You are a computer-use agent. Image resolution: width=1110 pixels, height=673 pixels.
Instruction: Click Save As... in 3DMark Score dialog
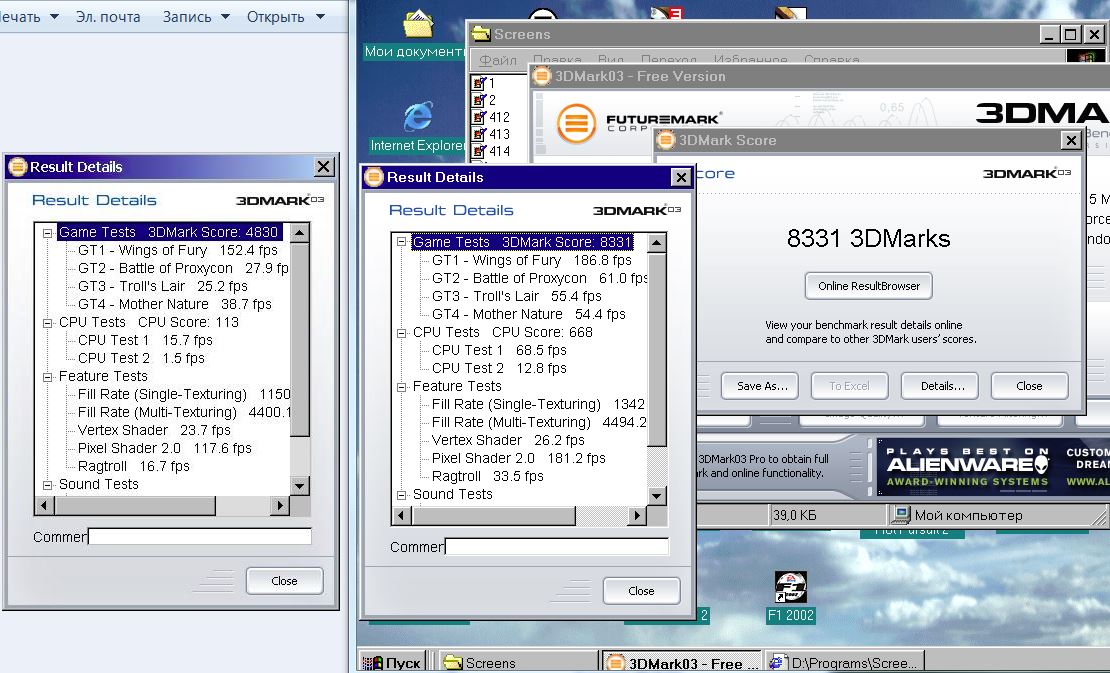[x=760, y=386]
